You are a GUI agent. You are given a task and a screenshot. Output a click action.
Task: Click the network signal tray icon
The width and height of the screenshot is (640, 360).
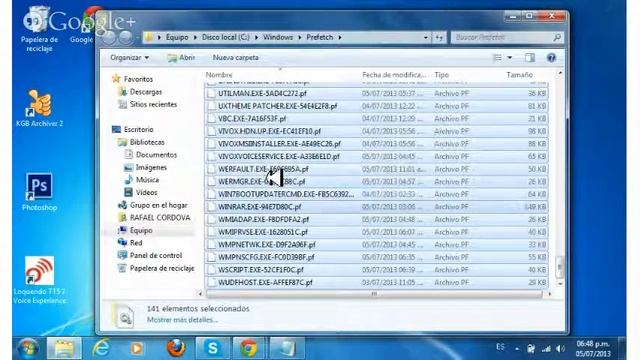(546, 349)
